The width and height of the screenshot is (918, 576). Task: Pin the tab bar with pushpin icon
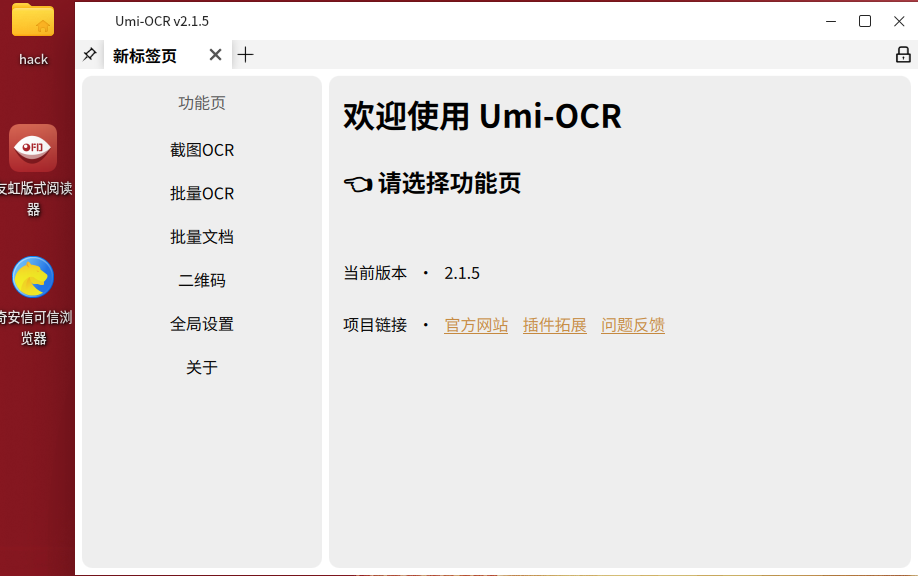pyautogui.click(x=90, y=54)
